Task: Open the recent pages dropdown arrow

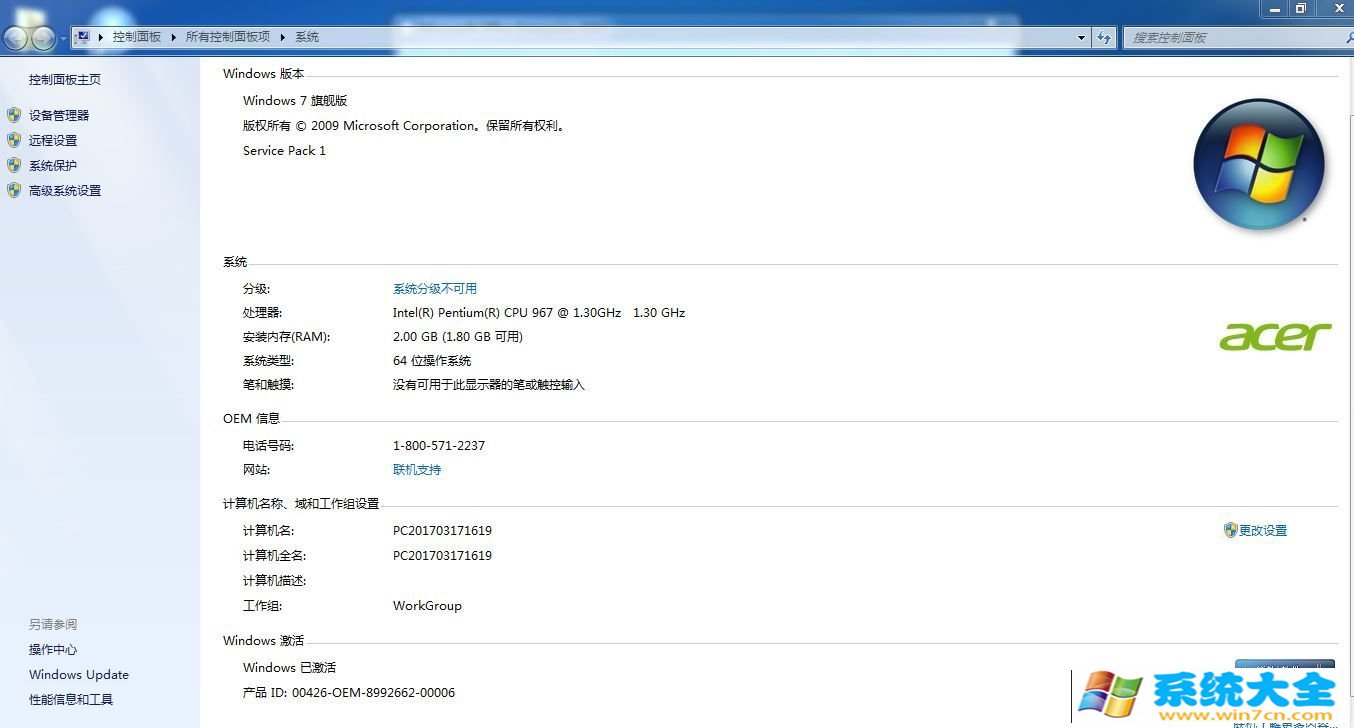Action: tap(64, 38)
